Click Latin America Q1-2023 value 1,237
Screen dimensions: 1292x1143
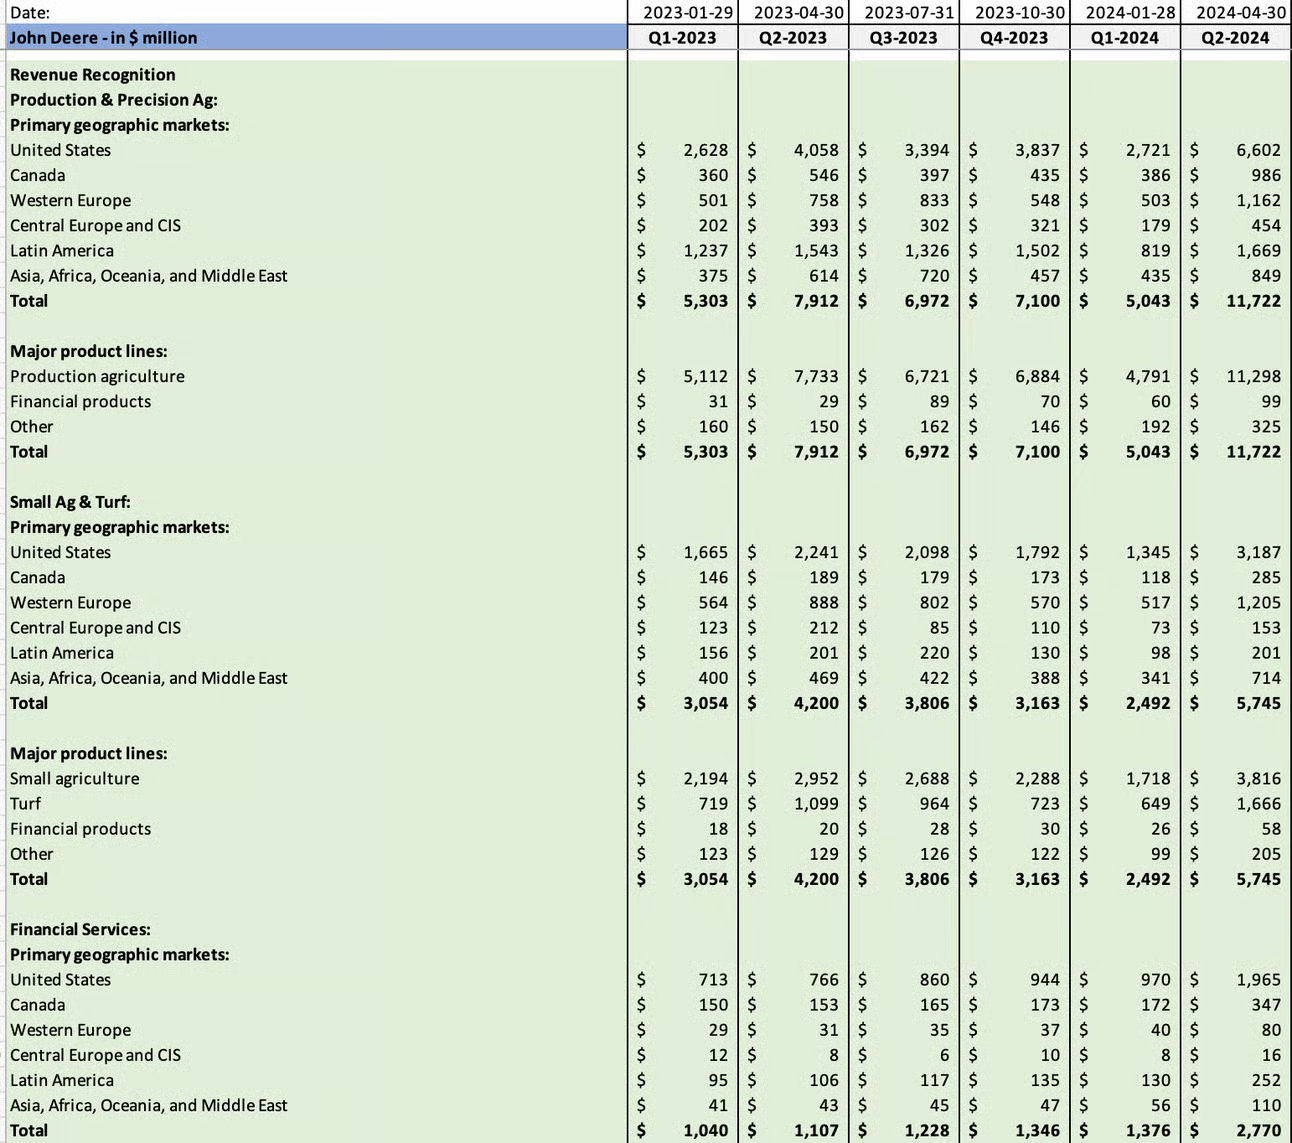(706, 251)
